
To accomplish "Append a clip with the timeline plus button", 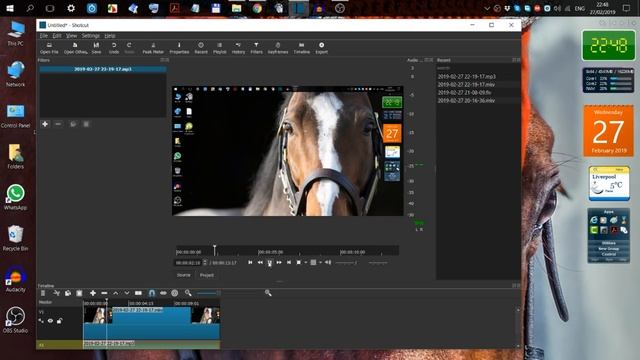I will (93, 293).
